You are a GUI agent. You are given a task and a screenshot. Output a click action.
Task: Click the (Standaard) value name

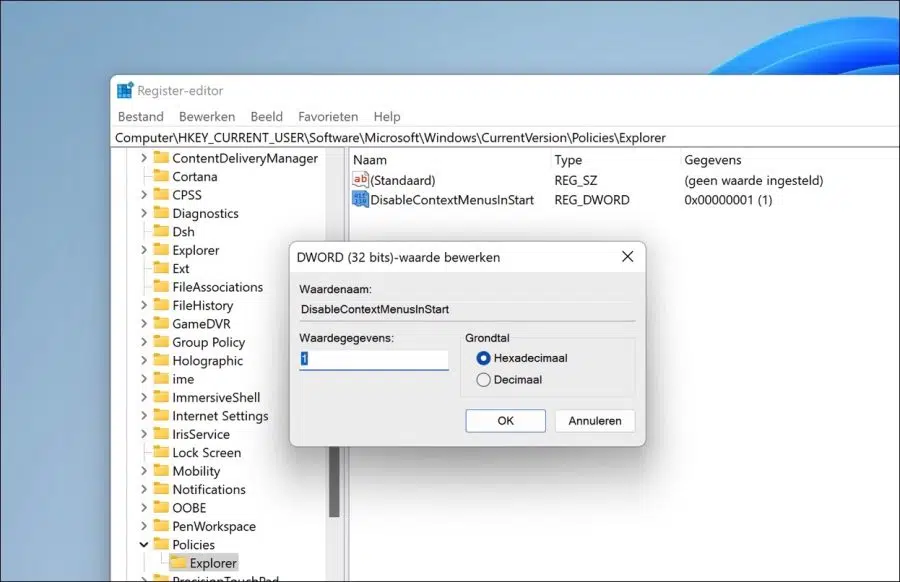402,180
